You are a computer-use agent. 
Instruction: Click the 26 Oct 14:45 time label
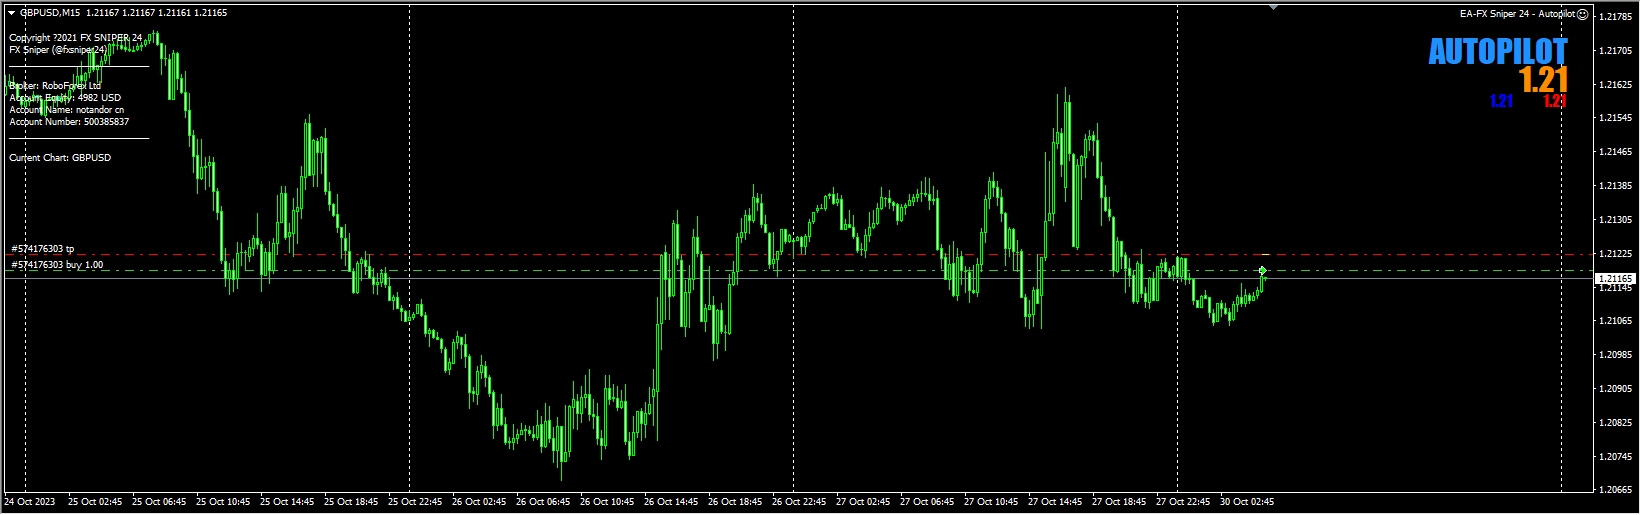pyautogui.click(x=671, y=502)
